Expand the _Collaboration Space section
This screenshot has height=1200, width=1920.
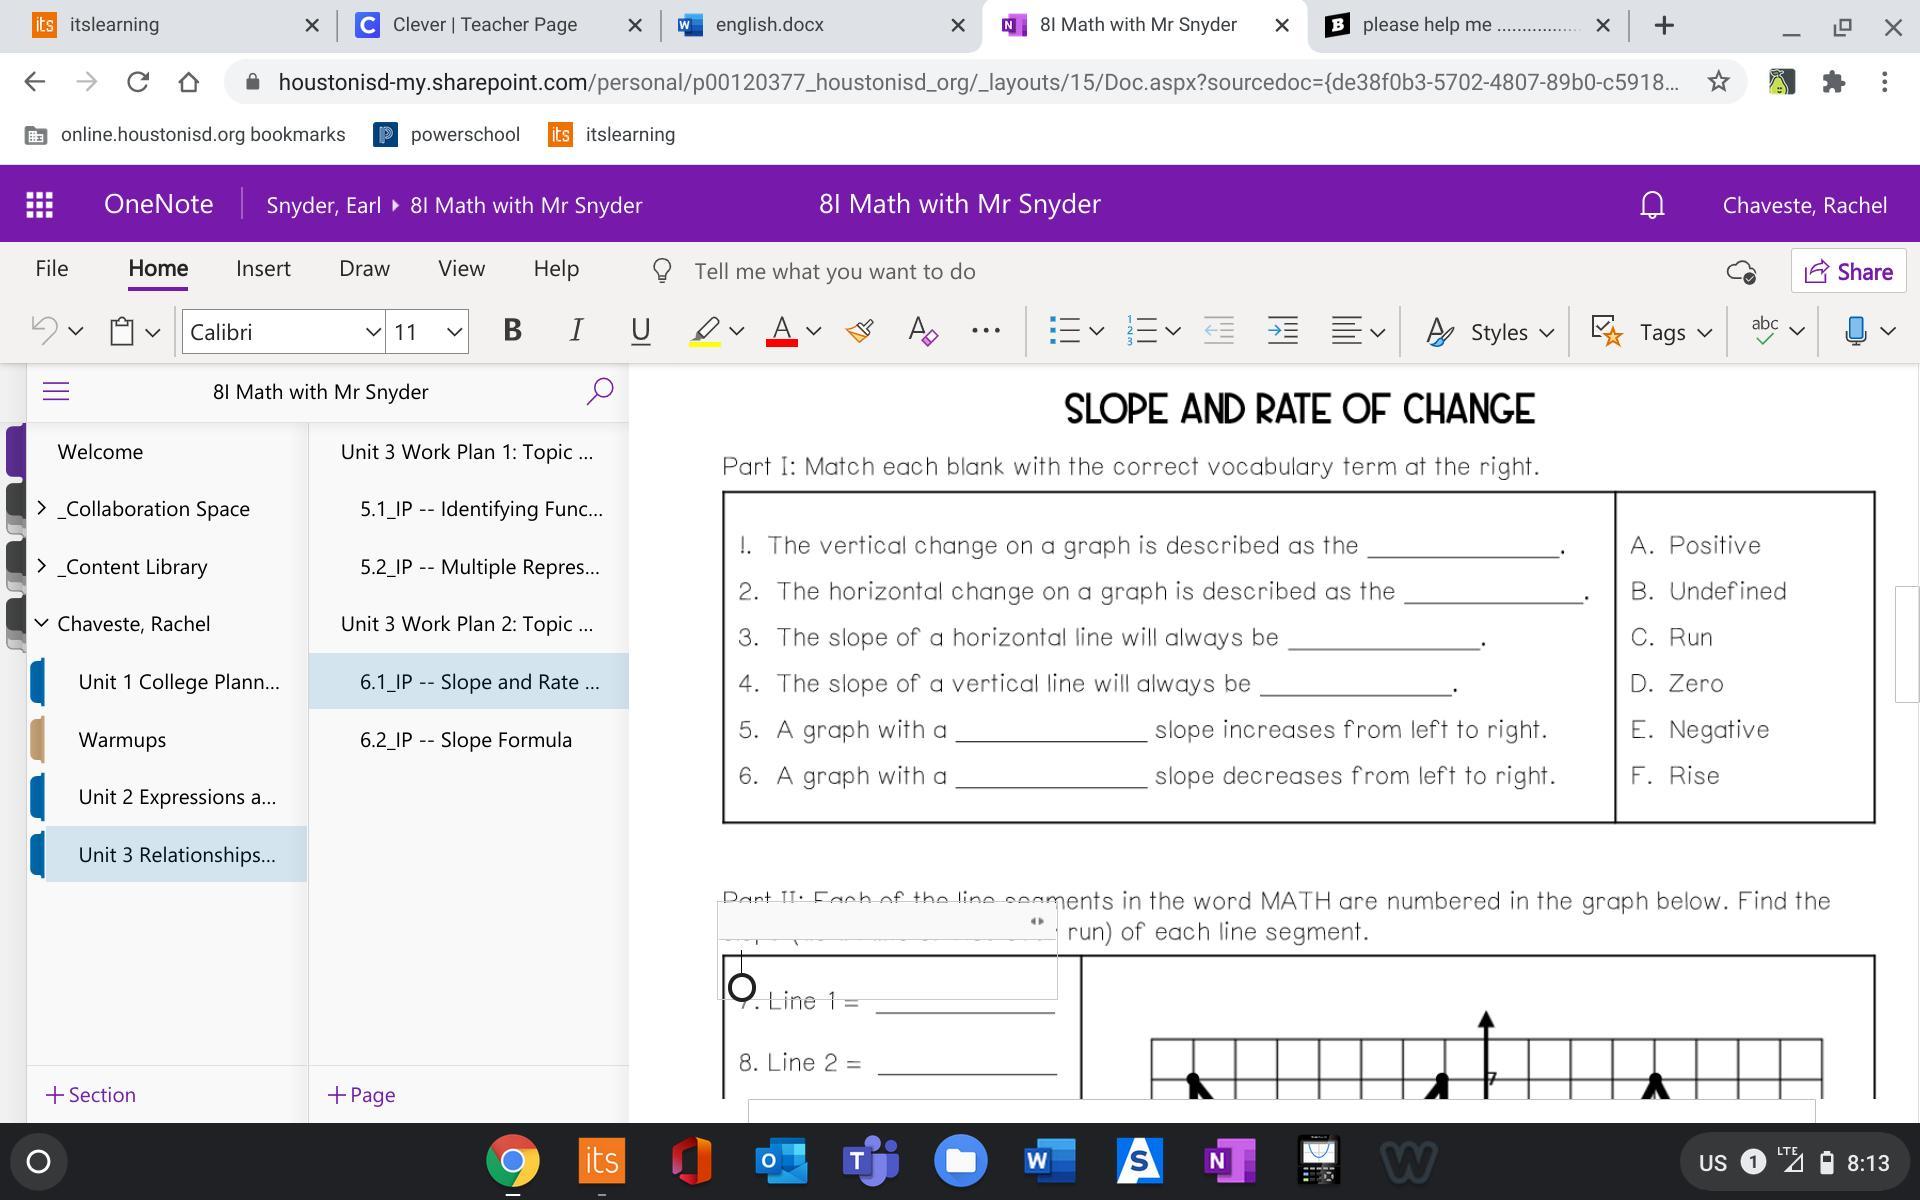click(x=41, y=508)
